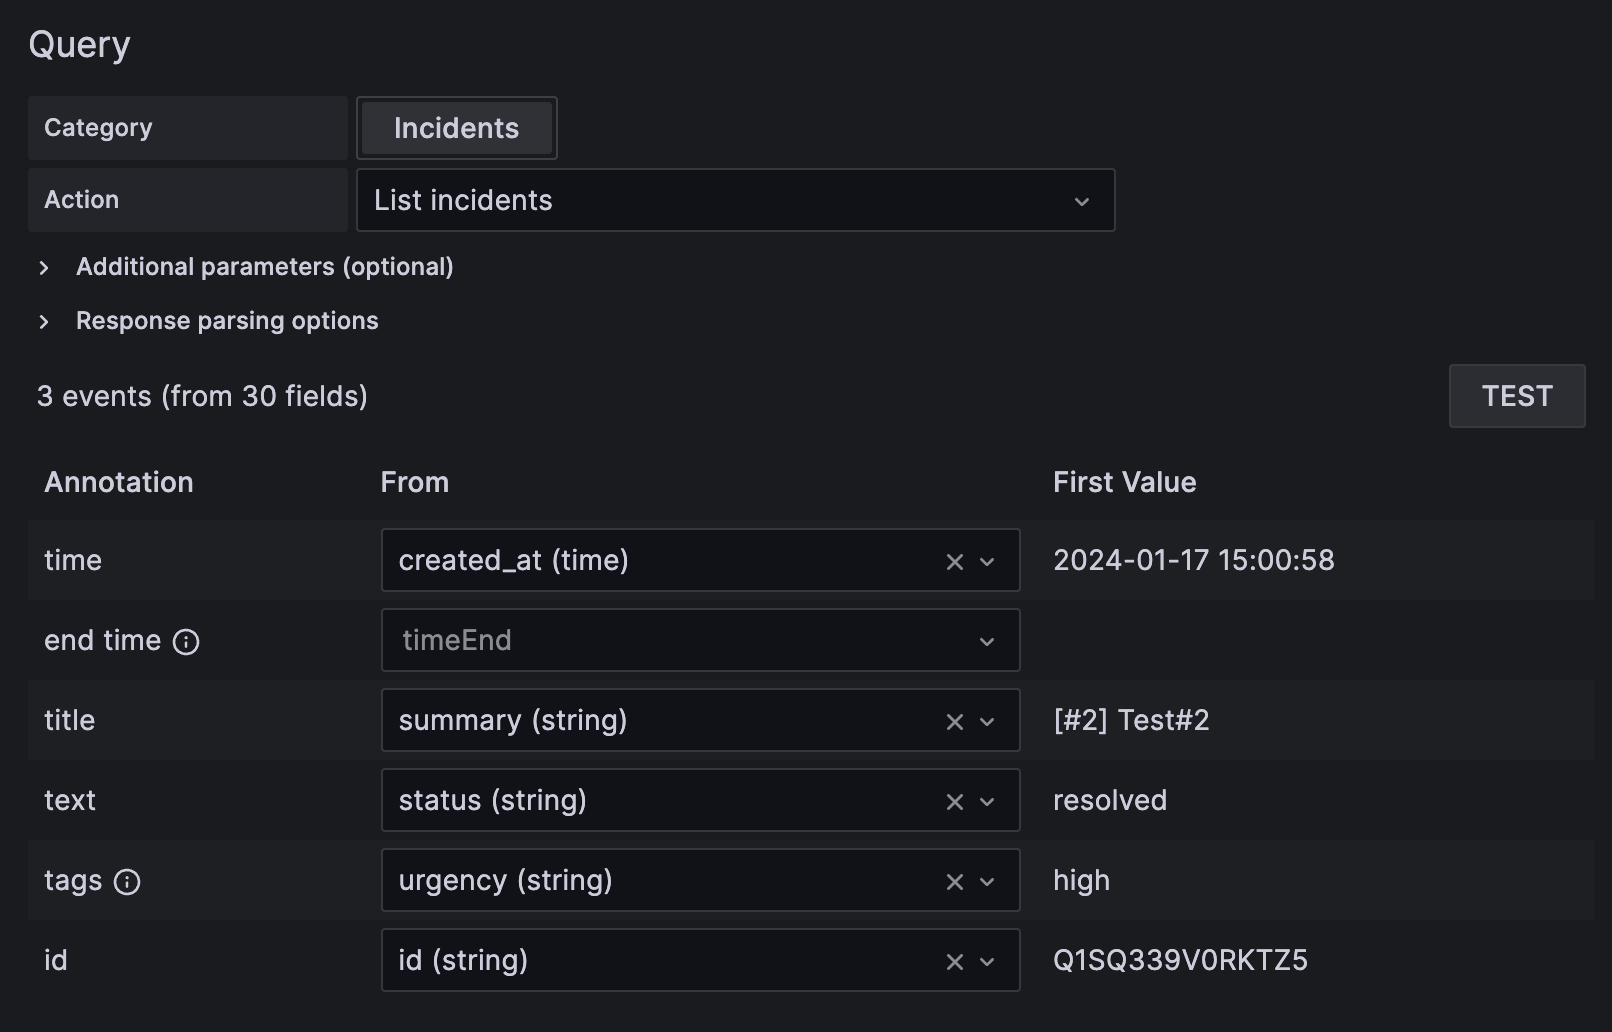
Task: Remove the urgency field from tags row
Action: pyautogui.click(x=953, y=880)
